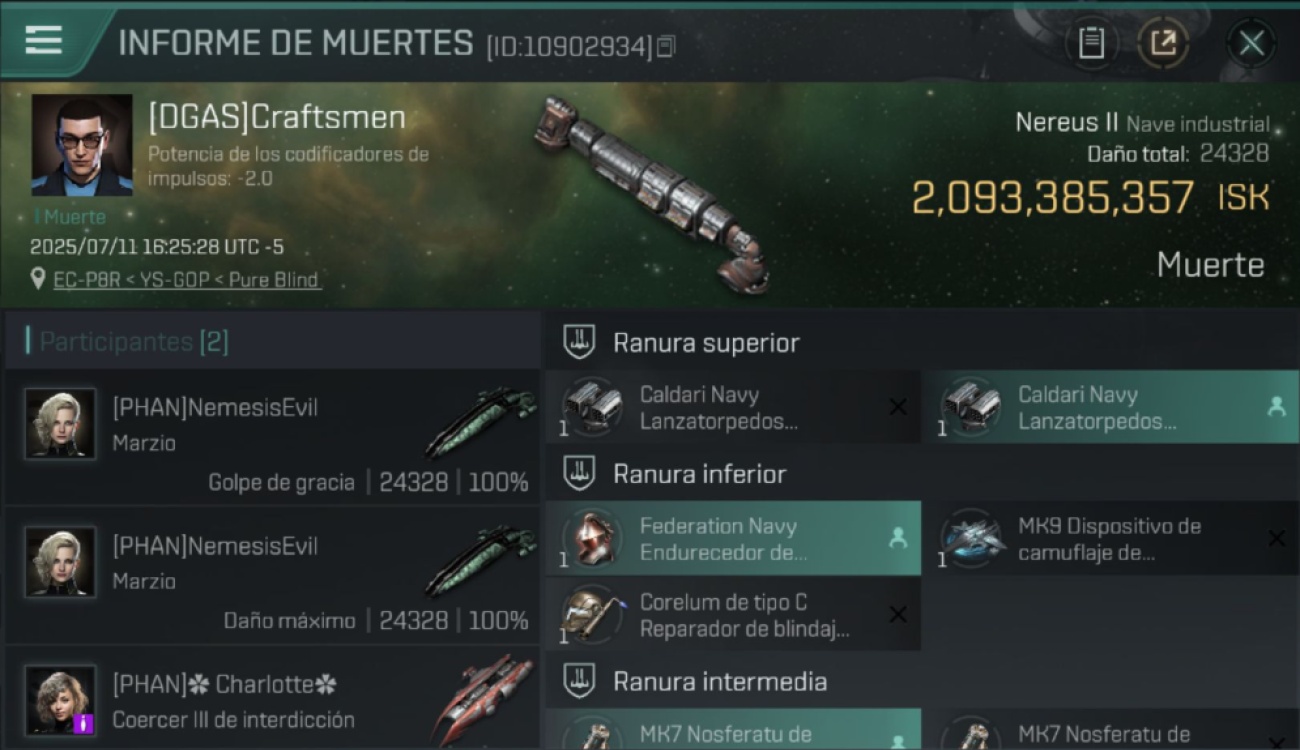Open Charlotte participant portrait
Screen dimensions: 1300x750
point(61,699)
